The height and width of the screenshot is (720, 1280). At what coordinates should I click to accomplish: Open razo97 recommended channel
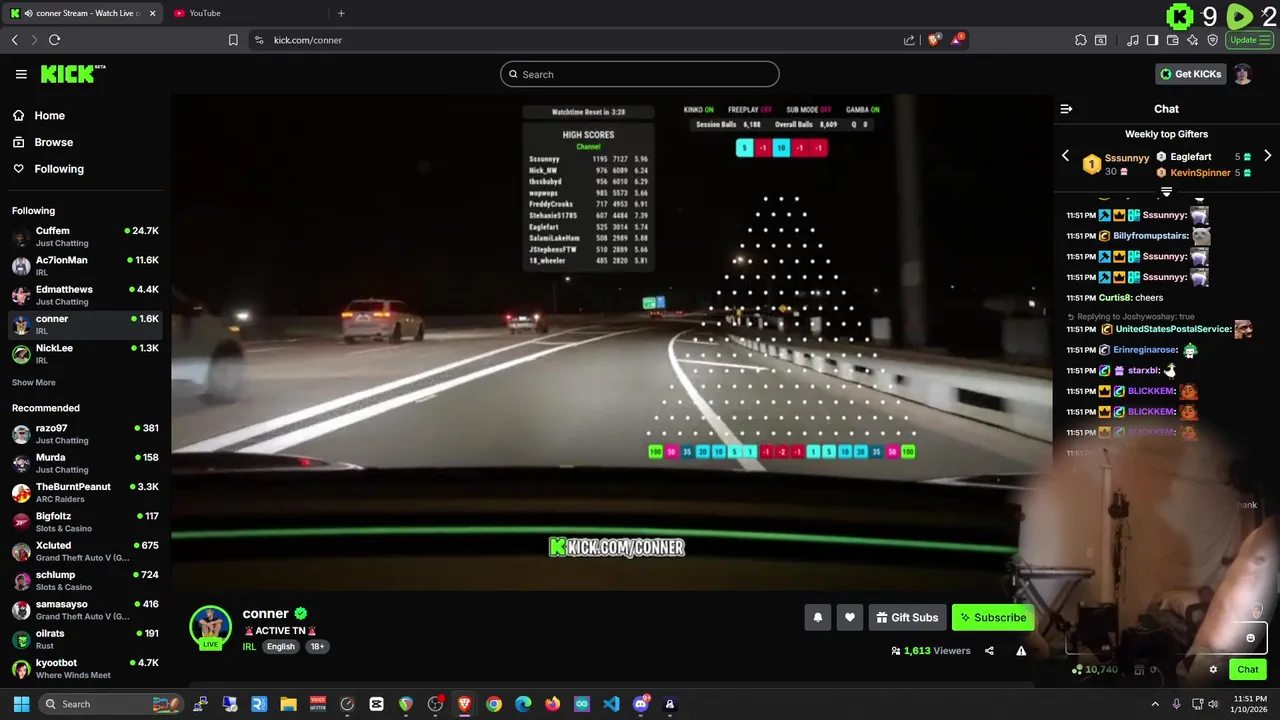[85, 434]
